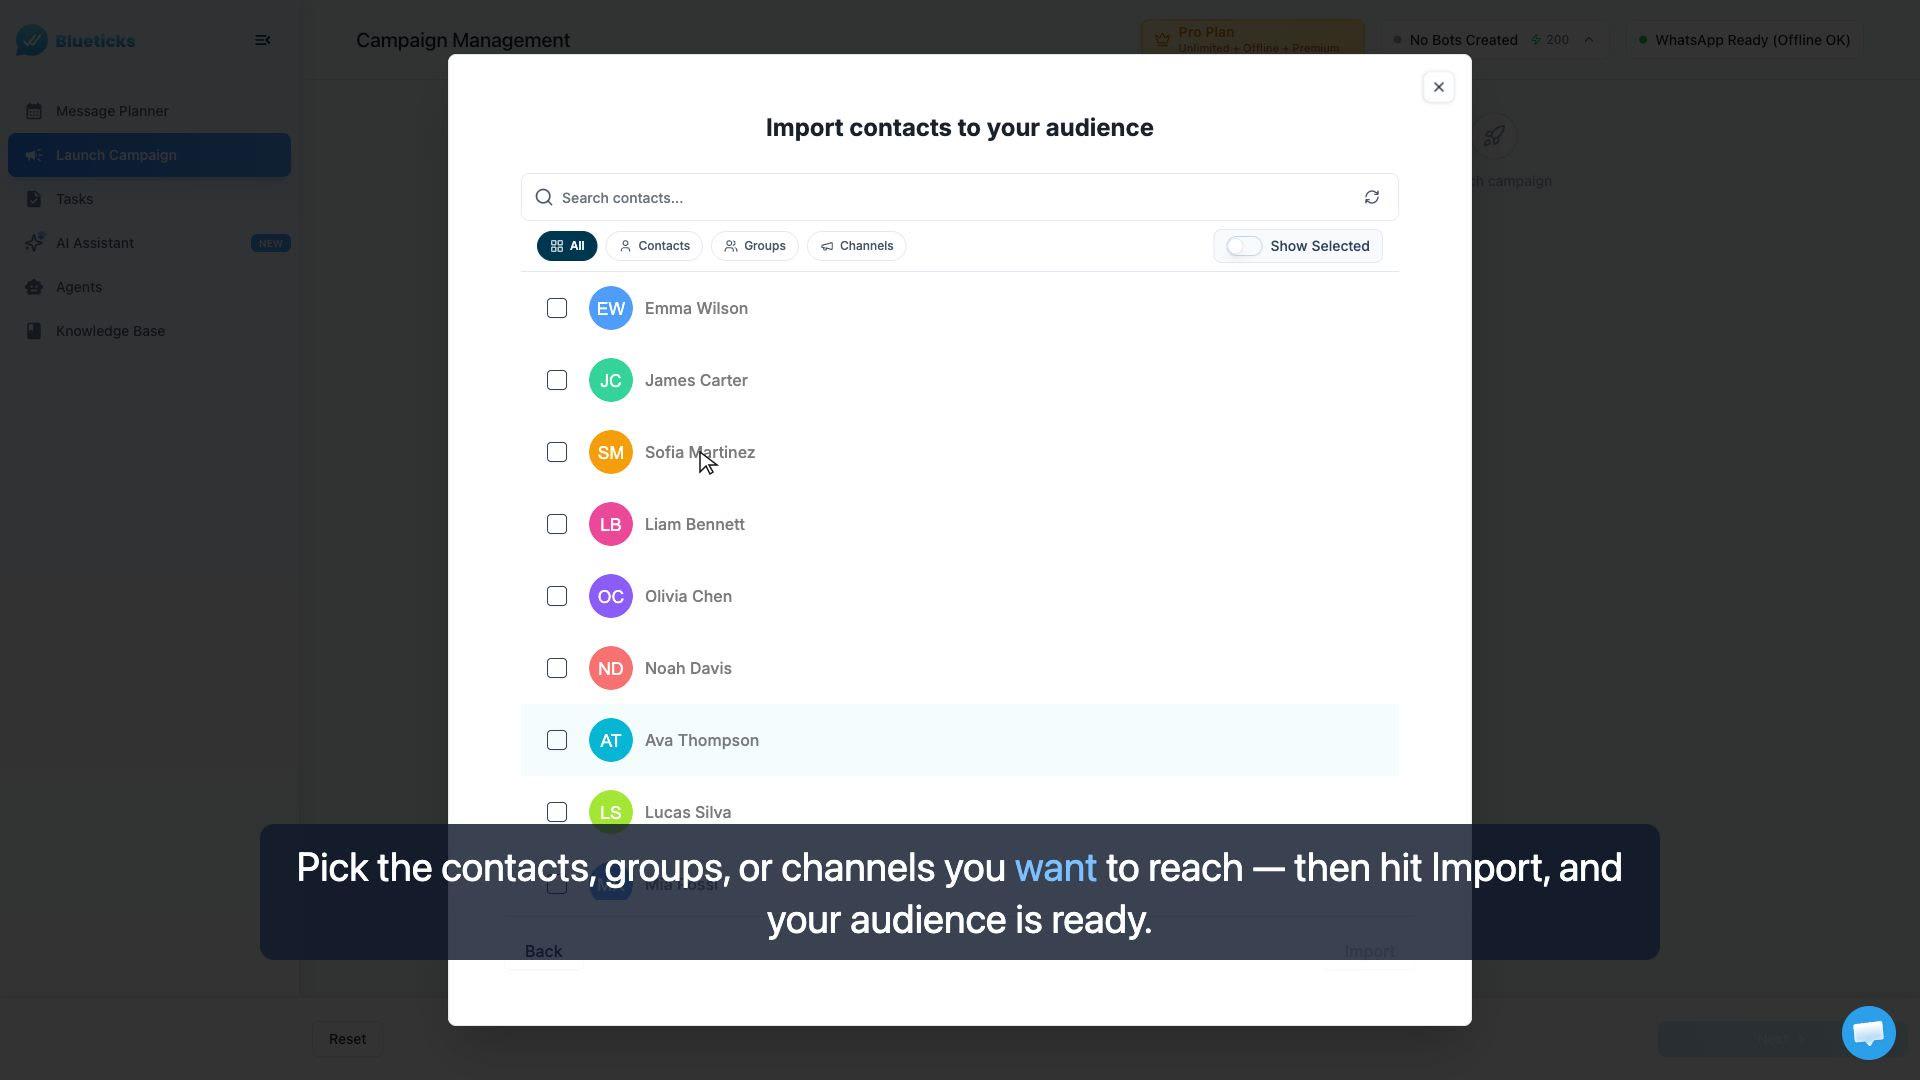The image size is (1920, 1080).
Task: Focus the Search contacts field
Action: point(959,197)
